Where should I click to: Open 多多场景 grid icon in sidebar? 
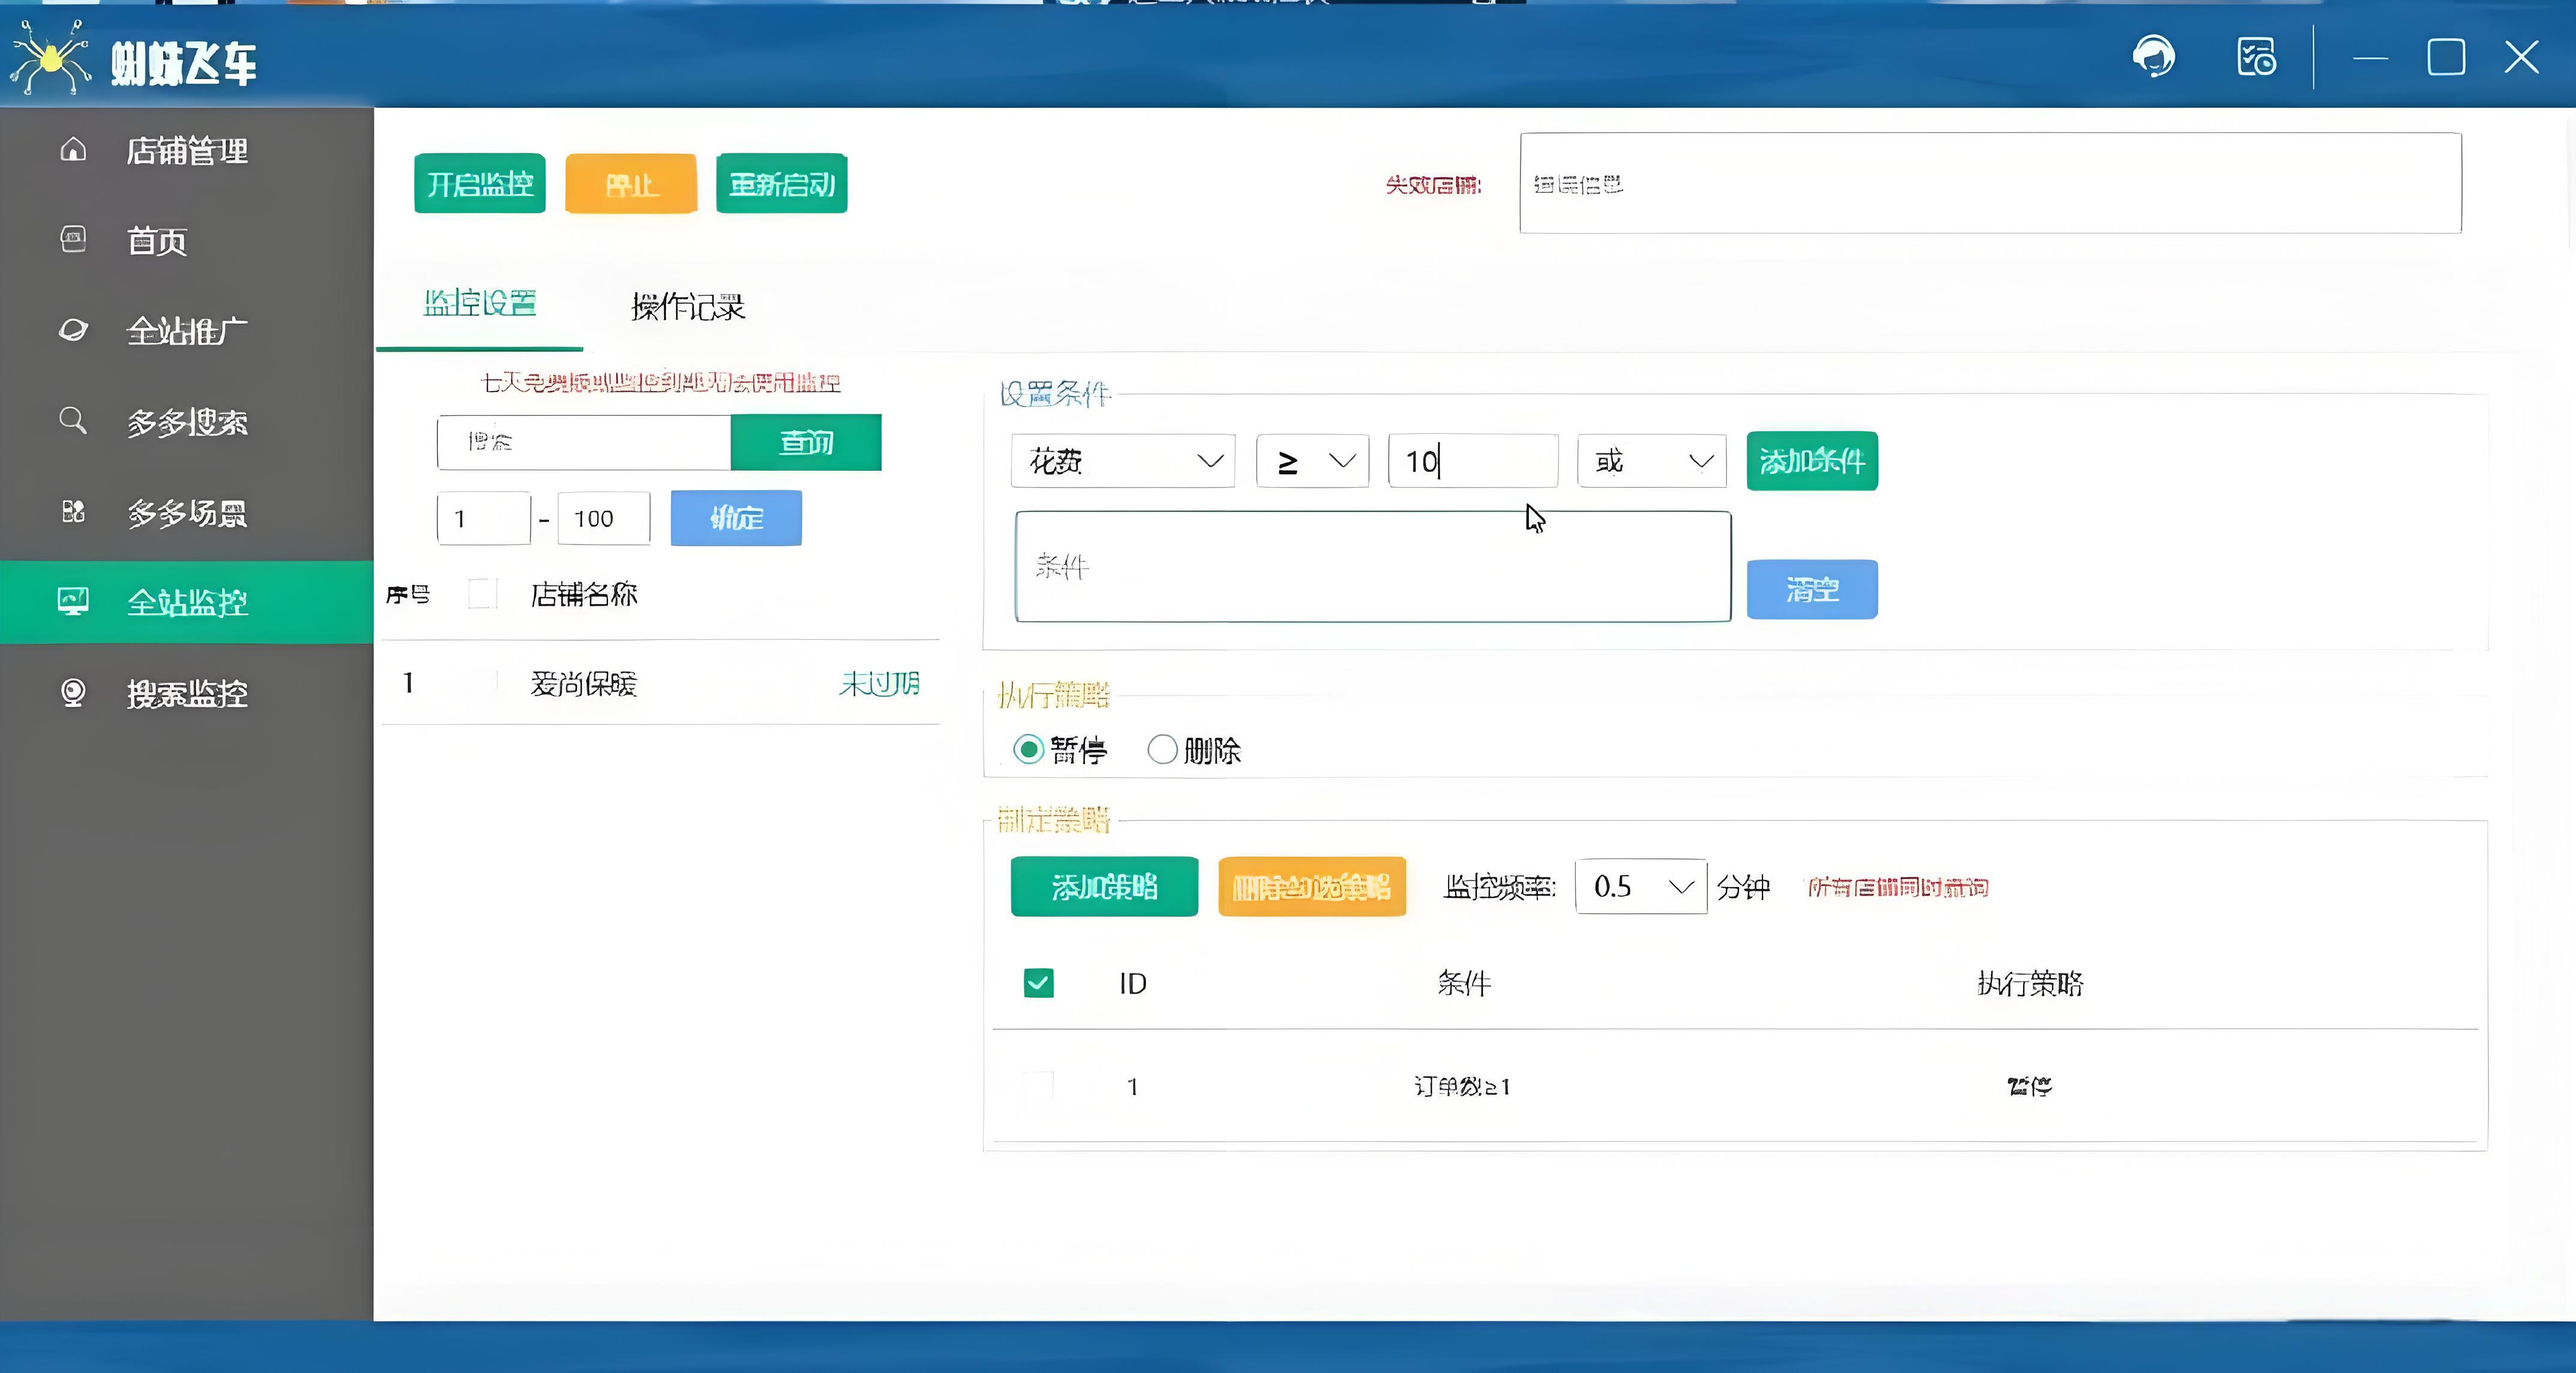tap(73, 512)
